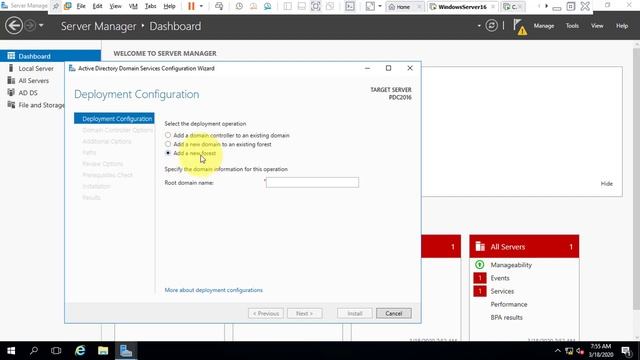Image resolution: width=640 pixels, height=360 pixels.
Task: Select Local Server in the sidebar
Action: coord(36,68)
